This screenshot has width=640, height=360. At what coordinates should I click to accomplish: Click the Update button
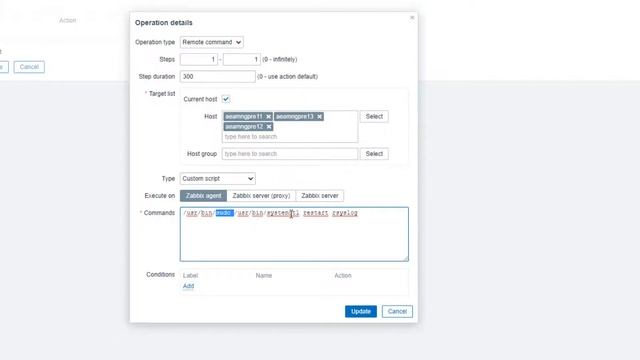tap(361, 311)
